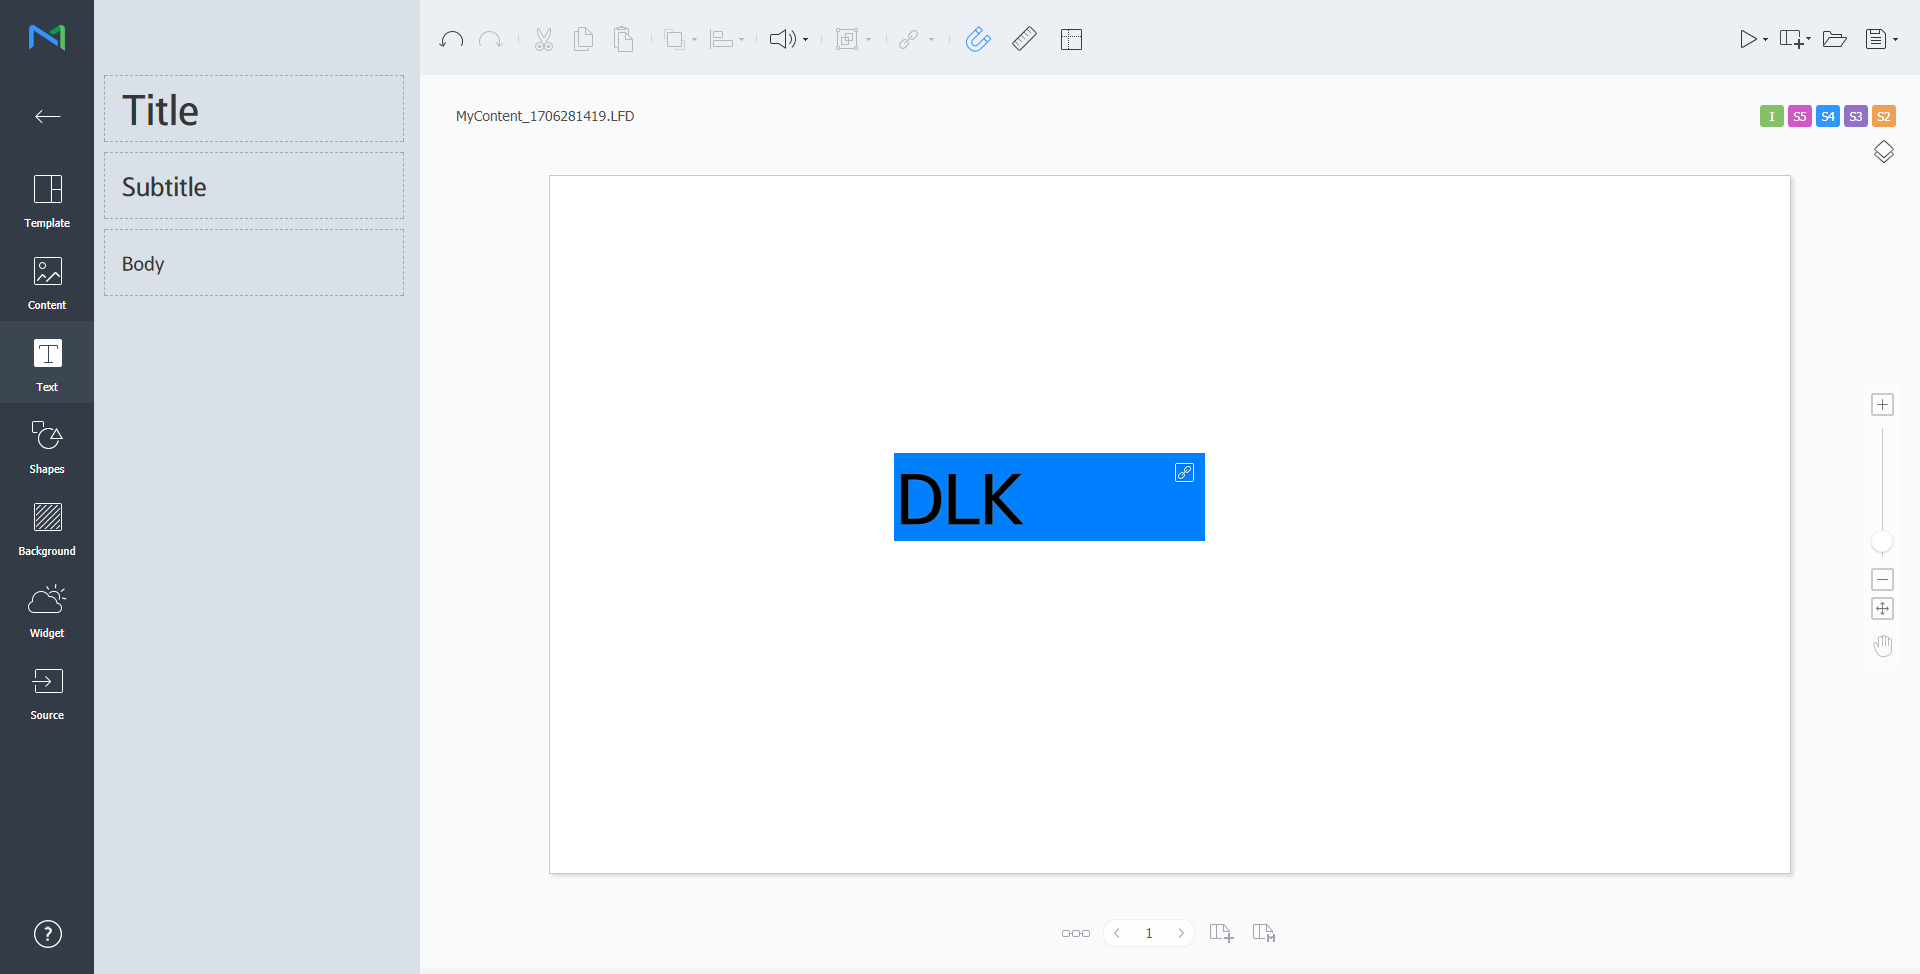1920x974 pixels.
Task: Open the layers stack icon
Action: (x=1883, y=152)
